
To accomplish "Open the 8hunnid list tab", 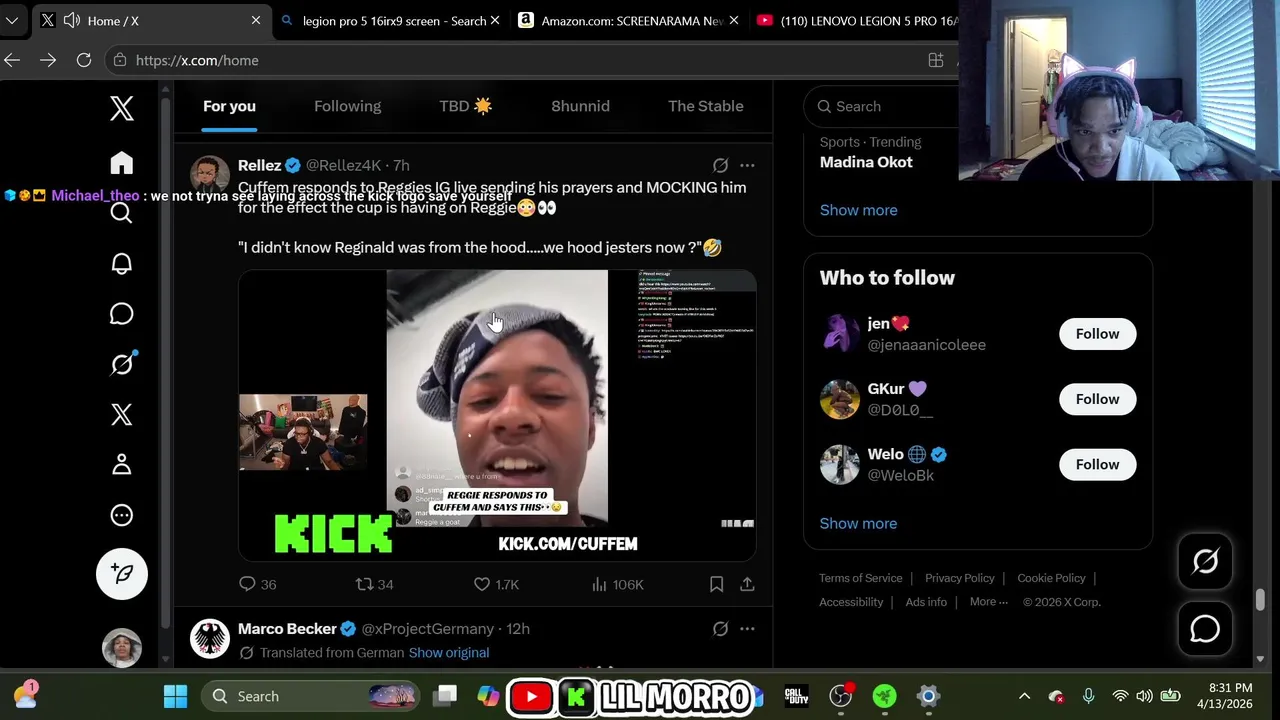I will [580, 106].
